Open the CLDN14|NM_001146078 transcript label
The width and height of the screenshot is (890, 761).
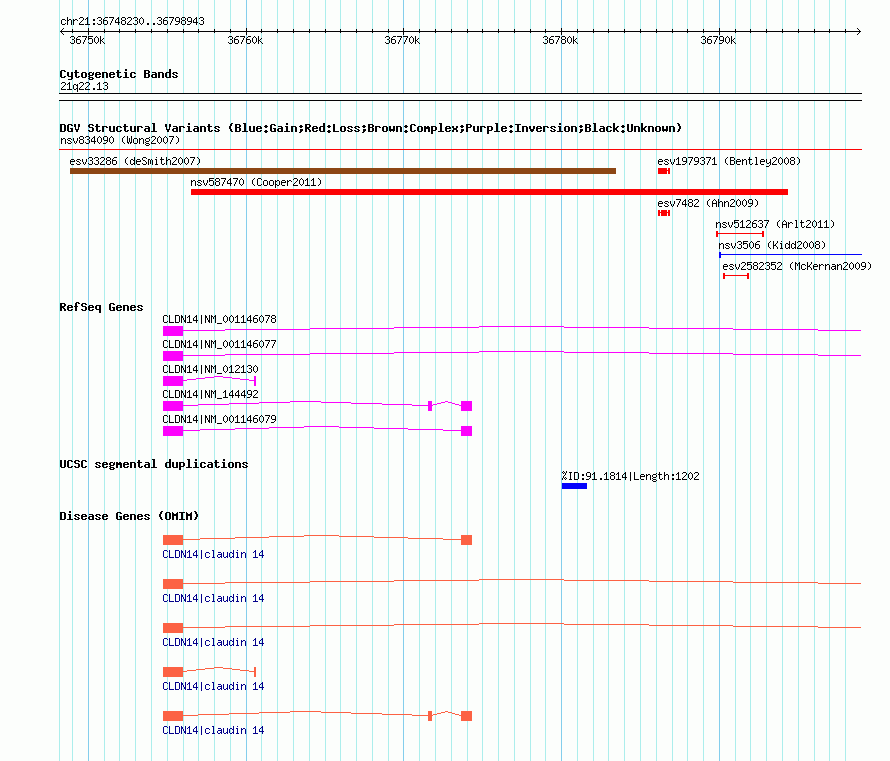(220, 319)
